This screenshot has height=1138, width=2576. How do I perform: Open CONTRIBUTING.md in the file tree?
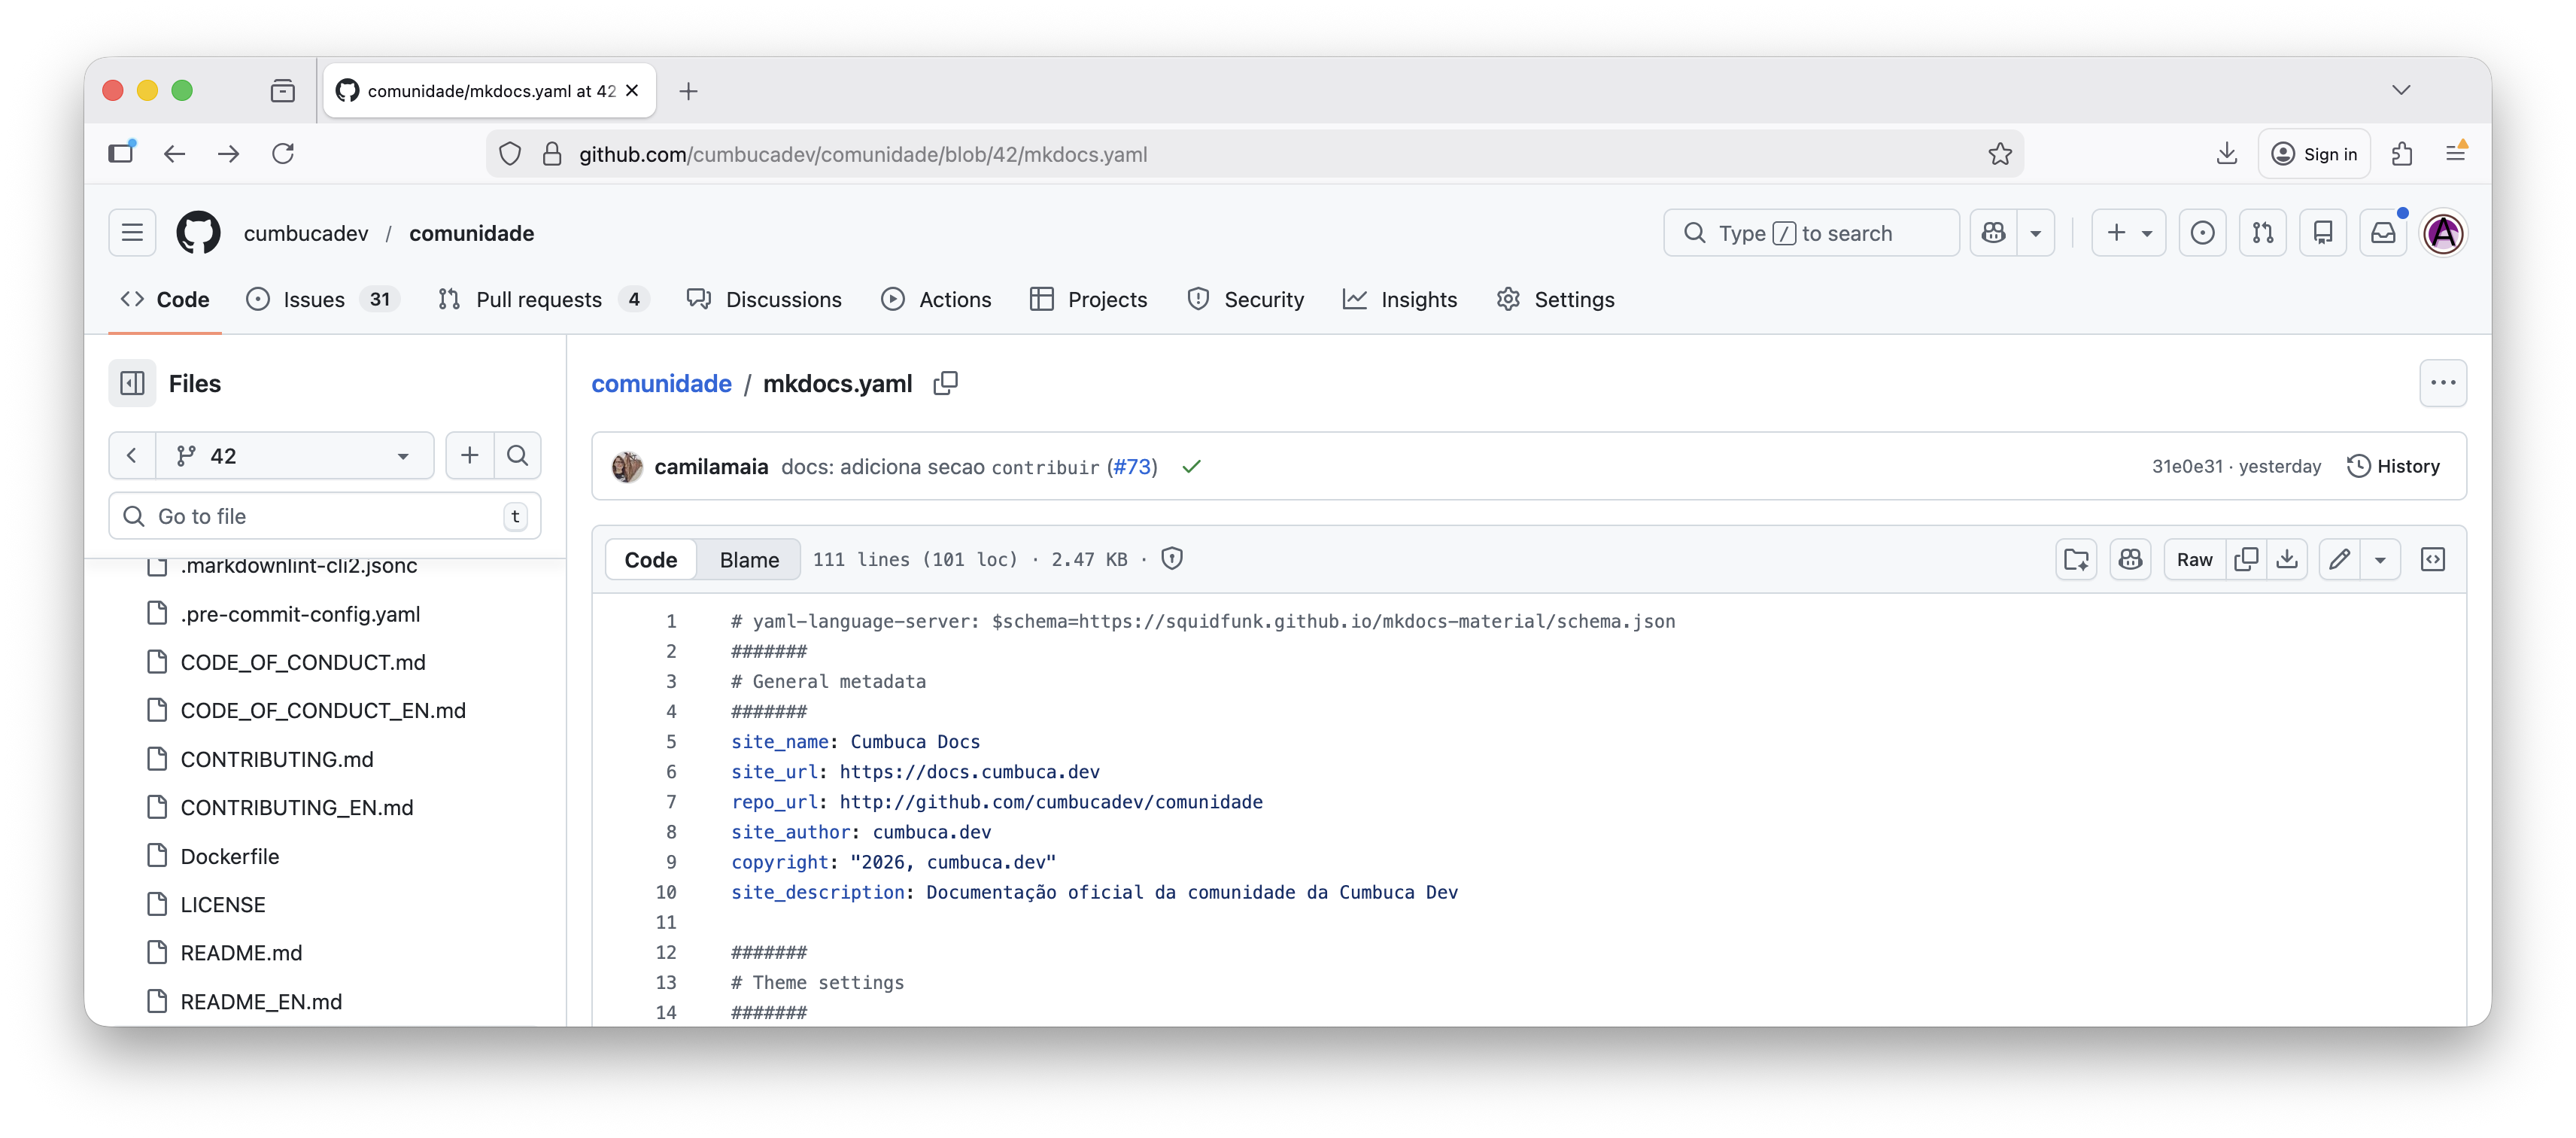coord(277,759)
